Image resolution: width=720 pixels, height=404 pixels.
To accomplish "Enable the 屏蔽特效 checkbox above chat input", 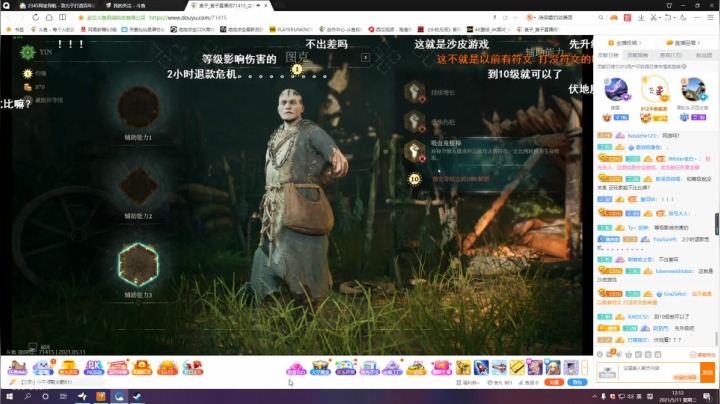I will 693,355.
